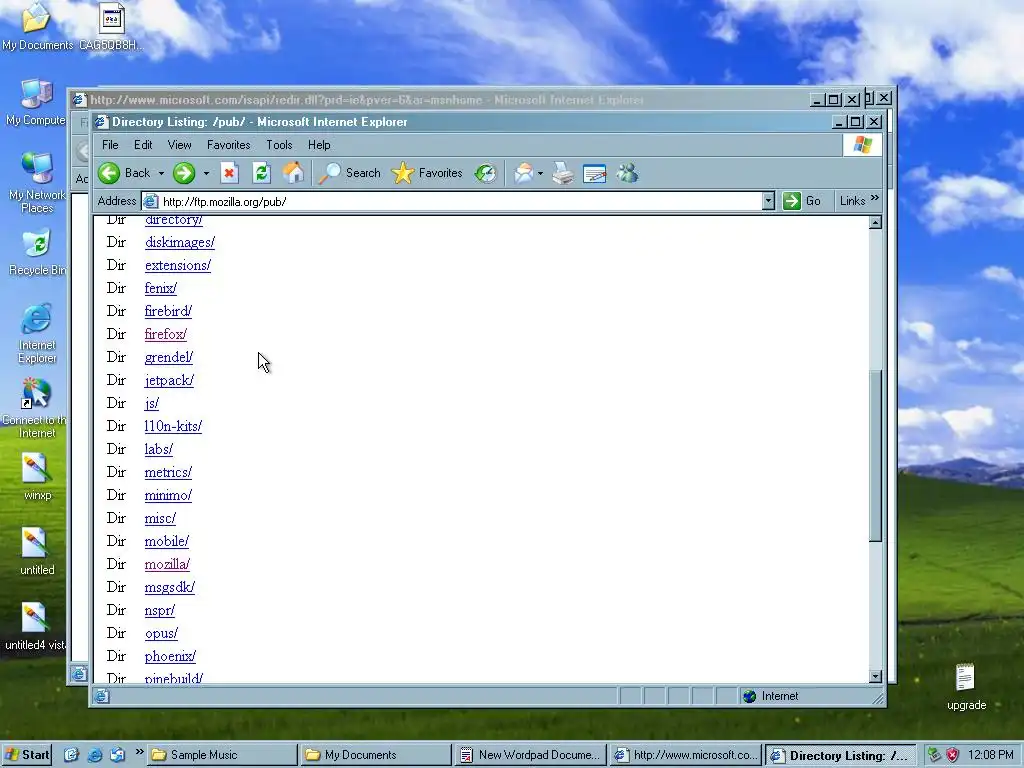1024x768 pixels.
Task: Open the msgsdk/ directory link
Action: (x=170, y=587)
